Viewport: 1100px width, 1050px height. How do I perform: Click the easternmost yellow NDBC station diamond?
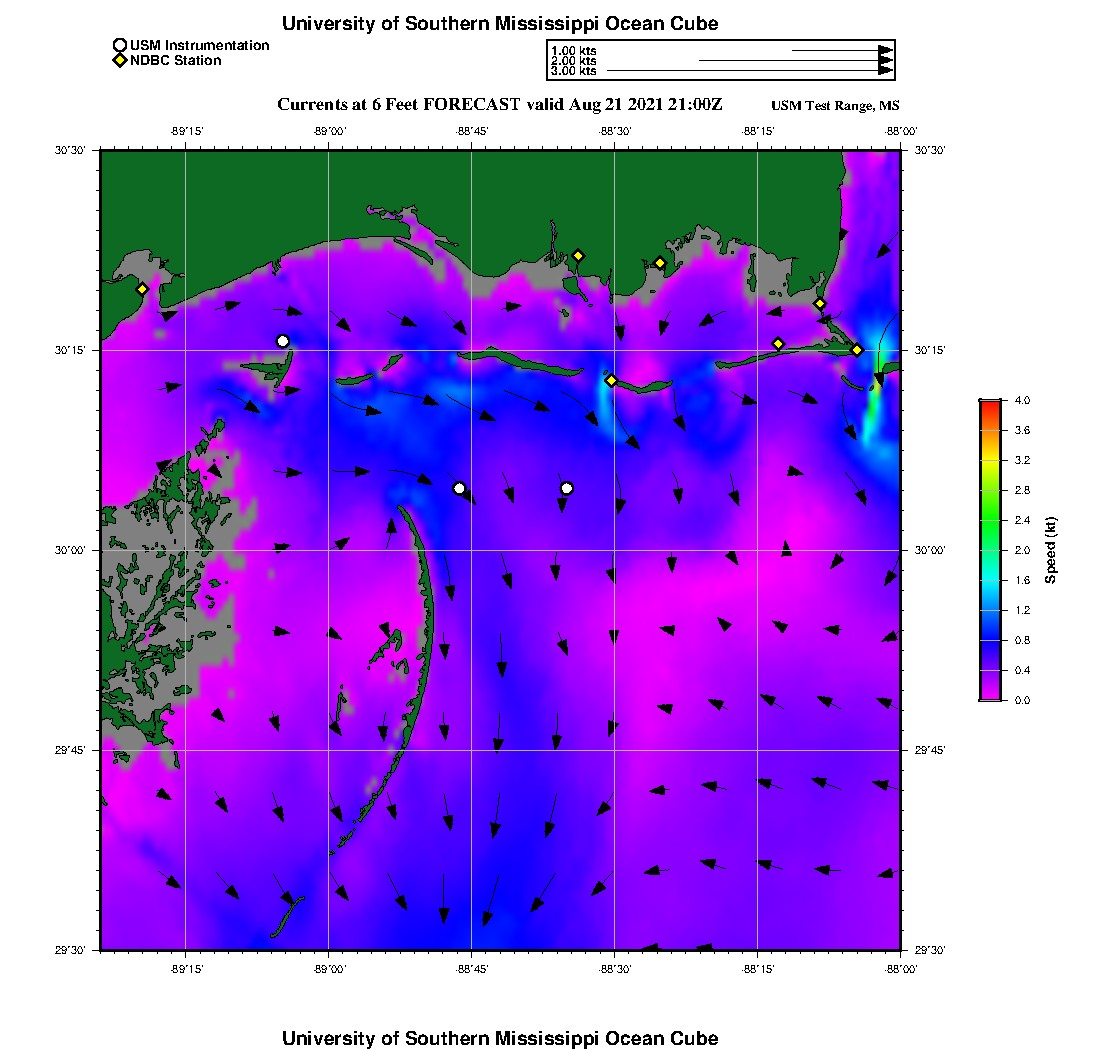pos(857,349)
